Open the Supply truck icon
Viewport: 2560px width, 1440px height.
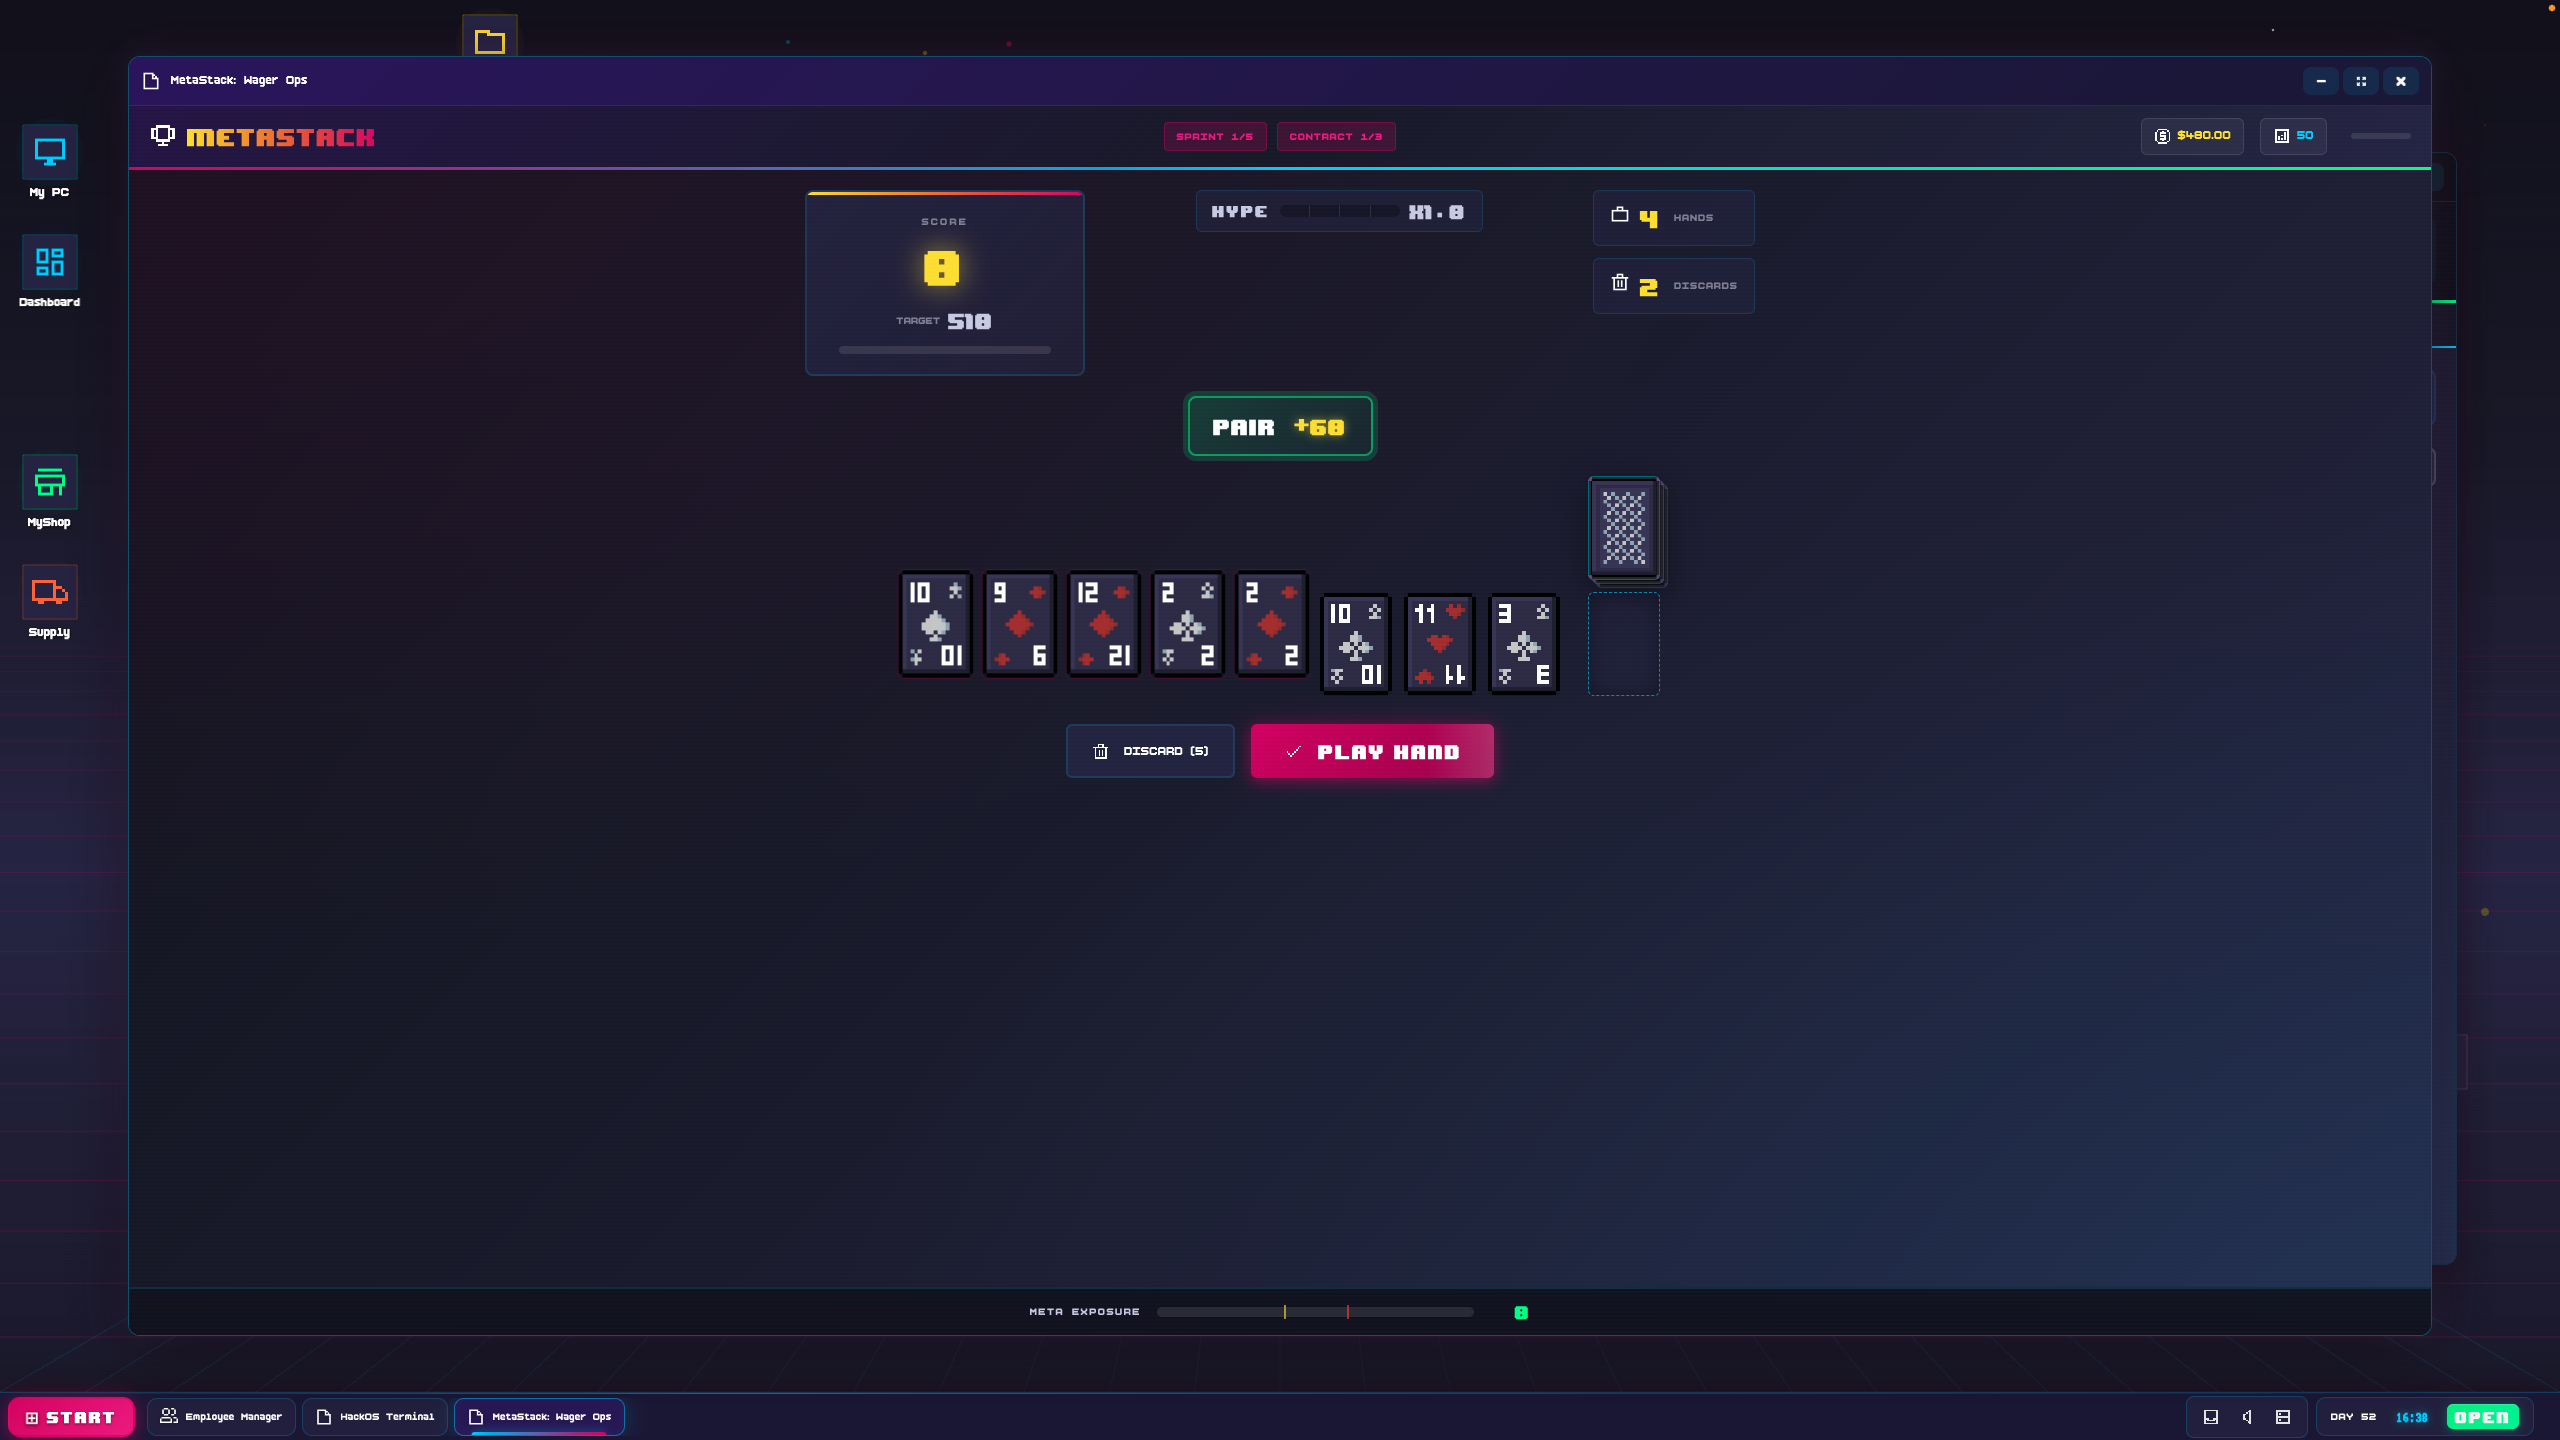tap(49, 593)
